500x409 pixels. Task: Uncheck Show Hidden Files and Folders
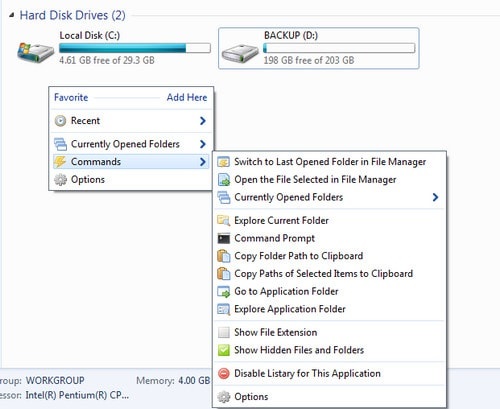(224, 350)
